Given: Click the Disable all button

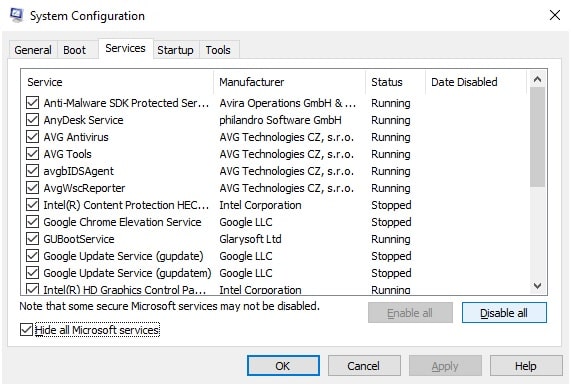Looking at the screenshot, I should (504, 313).
